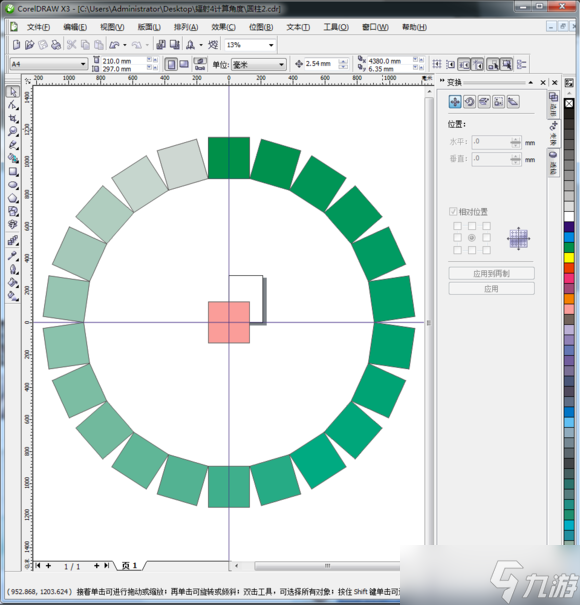Click the 应用到再制 button
This screenshot has width=580, height=605.
pos(491,274)
